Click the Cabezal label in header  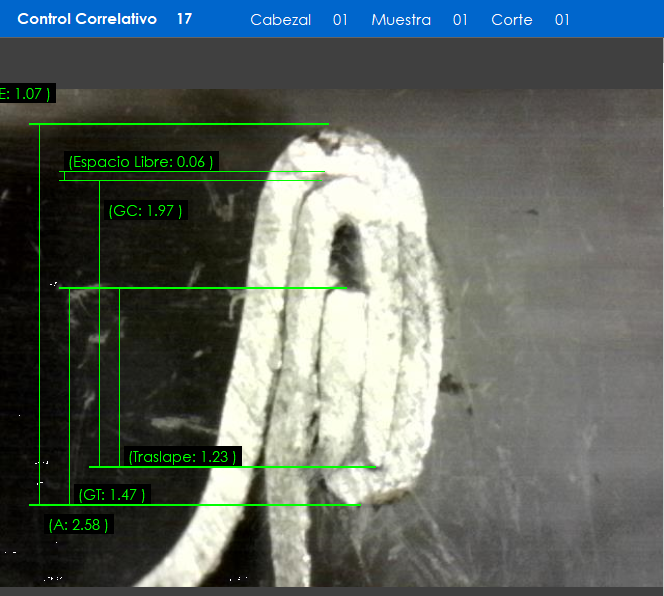280,20
